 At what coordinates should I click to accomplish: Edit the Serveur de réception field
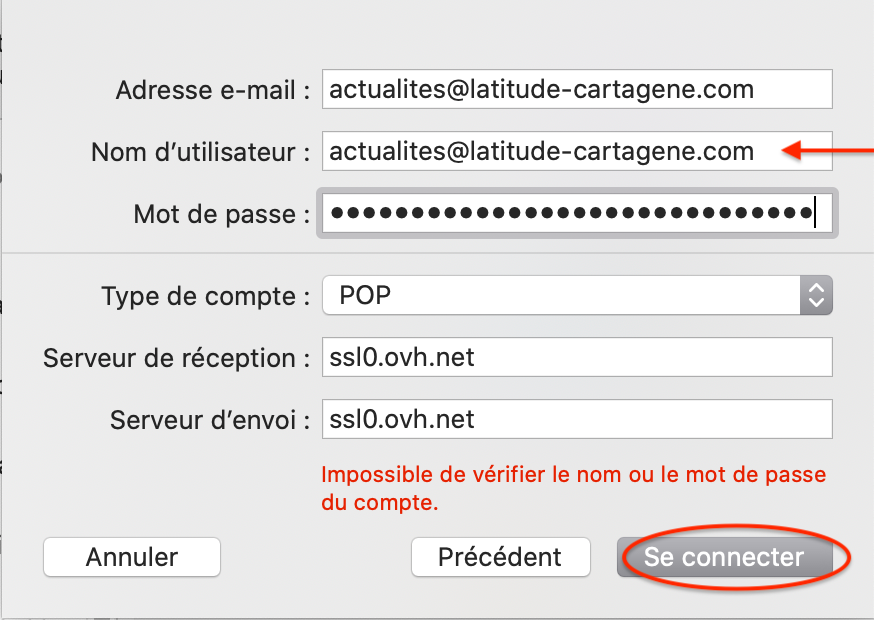click(577, 357)
